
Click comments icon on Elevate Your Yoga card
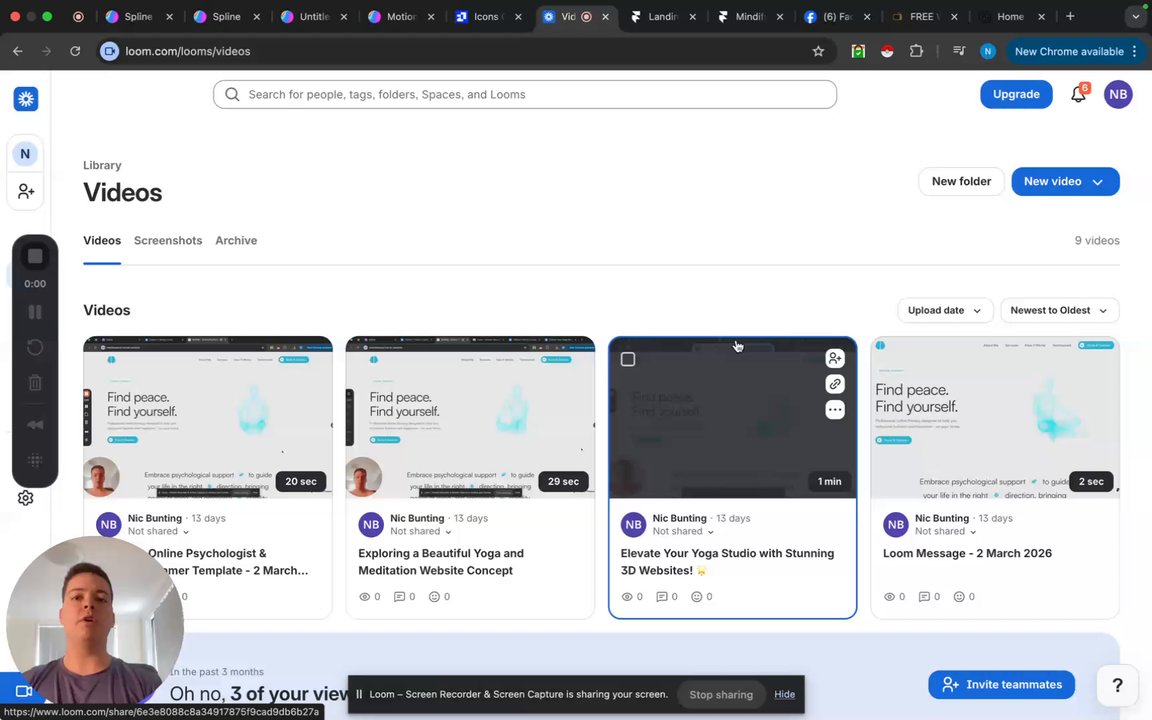point(661,597)
